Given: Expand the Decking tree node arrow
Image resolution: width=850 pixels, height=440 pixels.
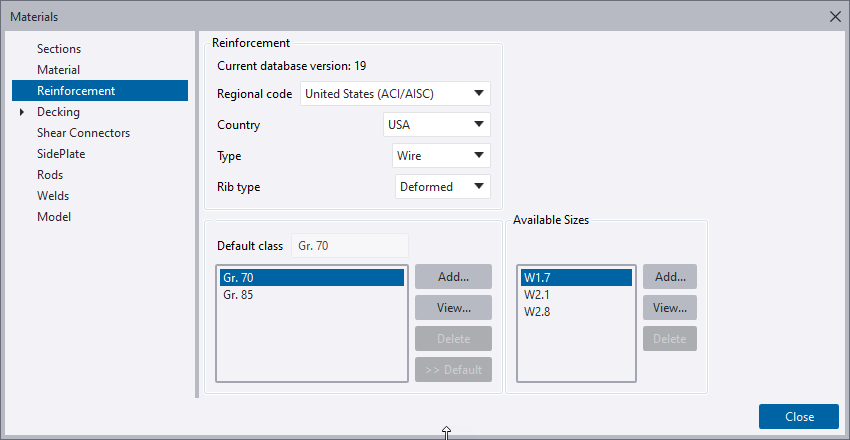Looking at the screenshot, I should 22,112.
